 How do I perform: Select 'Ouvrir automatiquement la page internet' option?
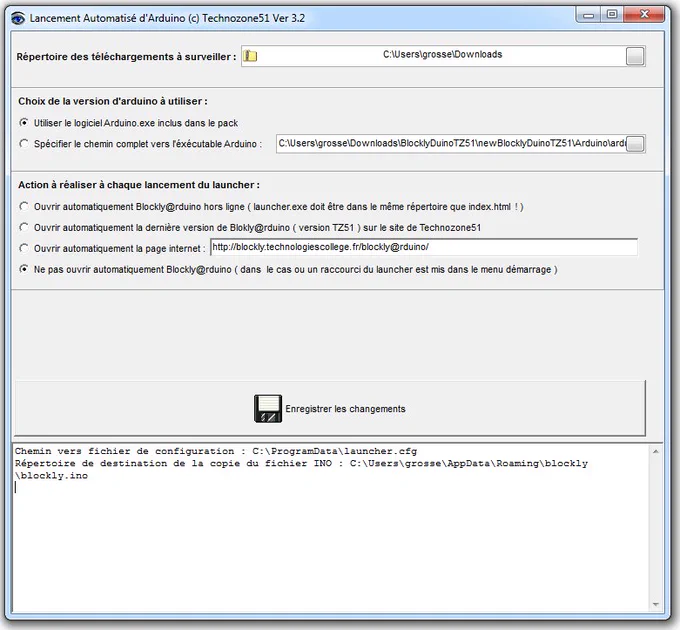tap(112, 248)
